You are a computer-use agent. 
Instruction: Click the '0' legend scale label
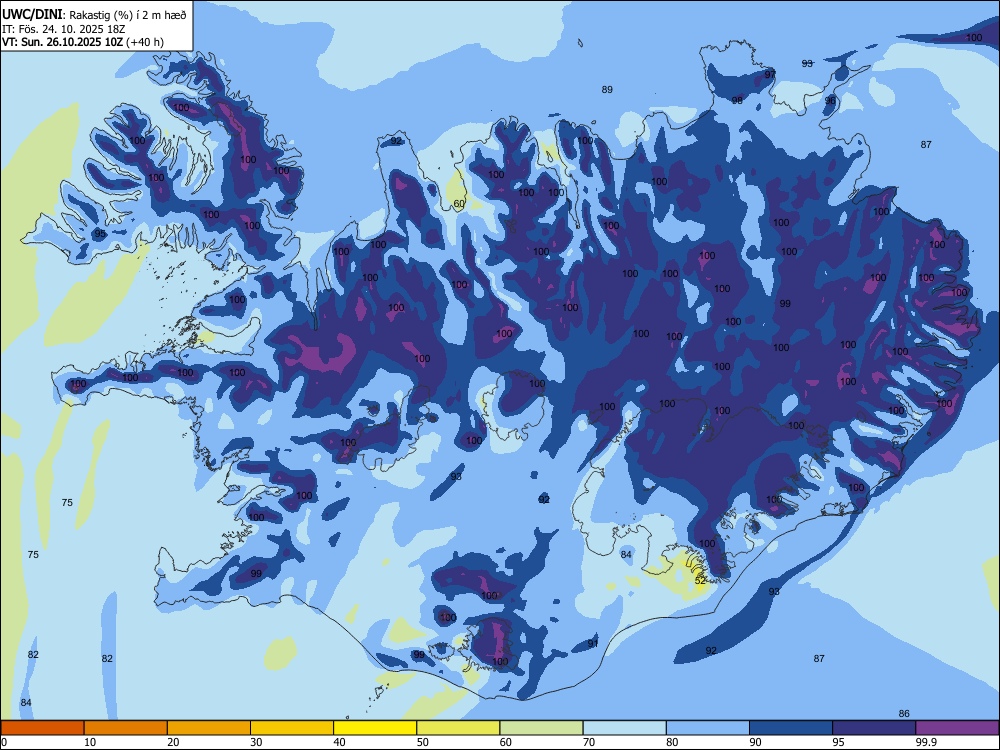click(x=4, y=742)
